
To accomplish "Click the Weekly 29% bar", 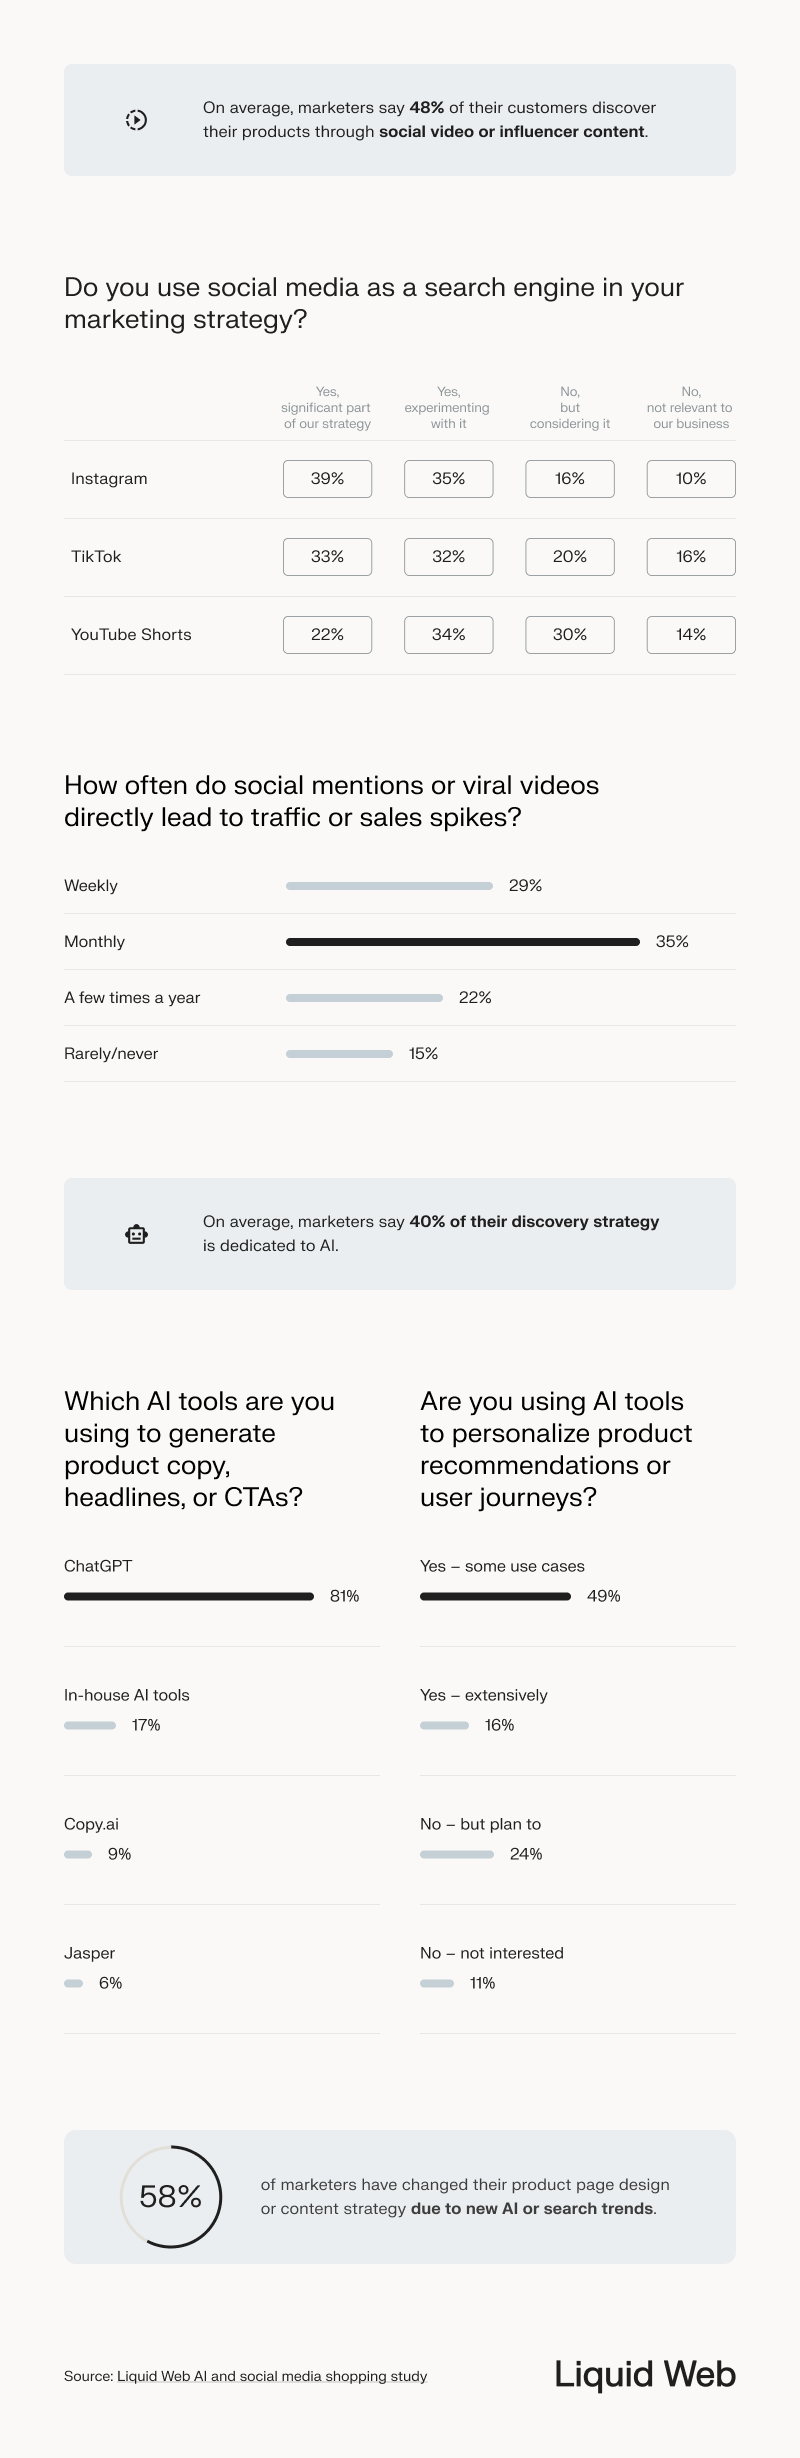I will [389, 886].
